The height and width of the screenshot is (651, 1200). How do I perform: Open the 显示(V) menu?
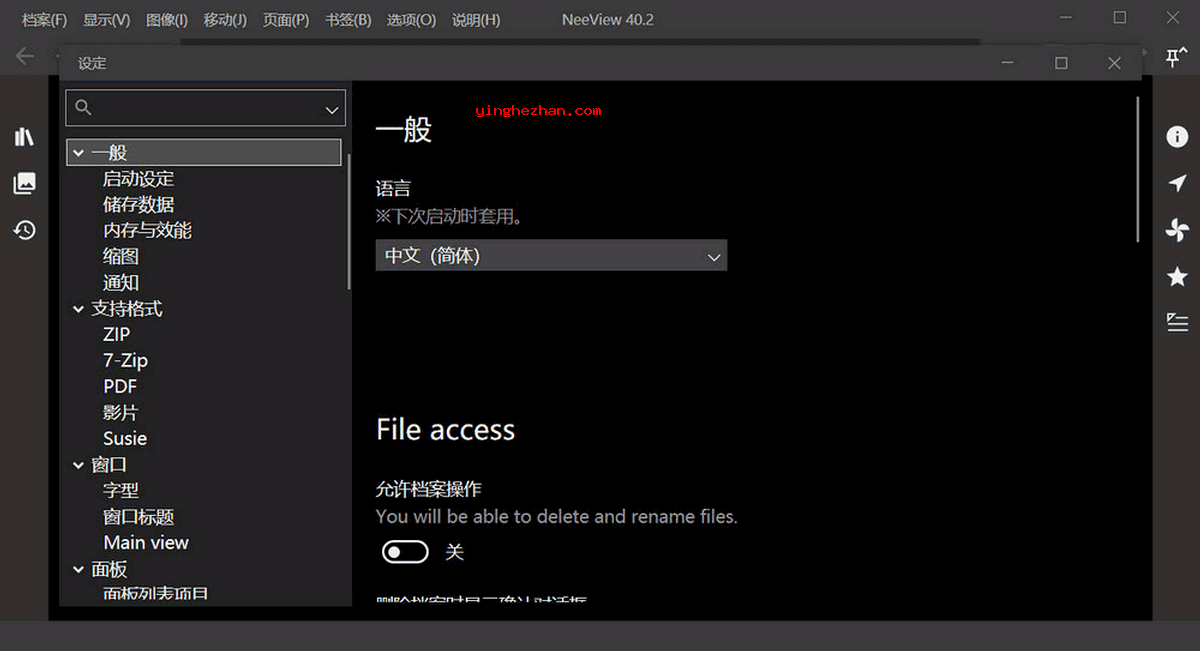(x=106, y=20)
